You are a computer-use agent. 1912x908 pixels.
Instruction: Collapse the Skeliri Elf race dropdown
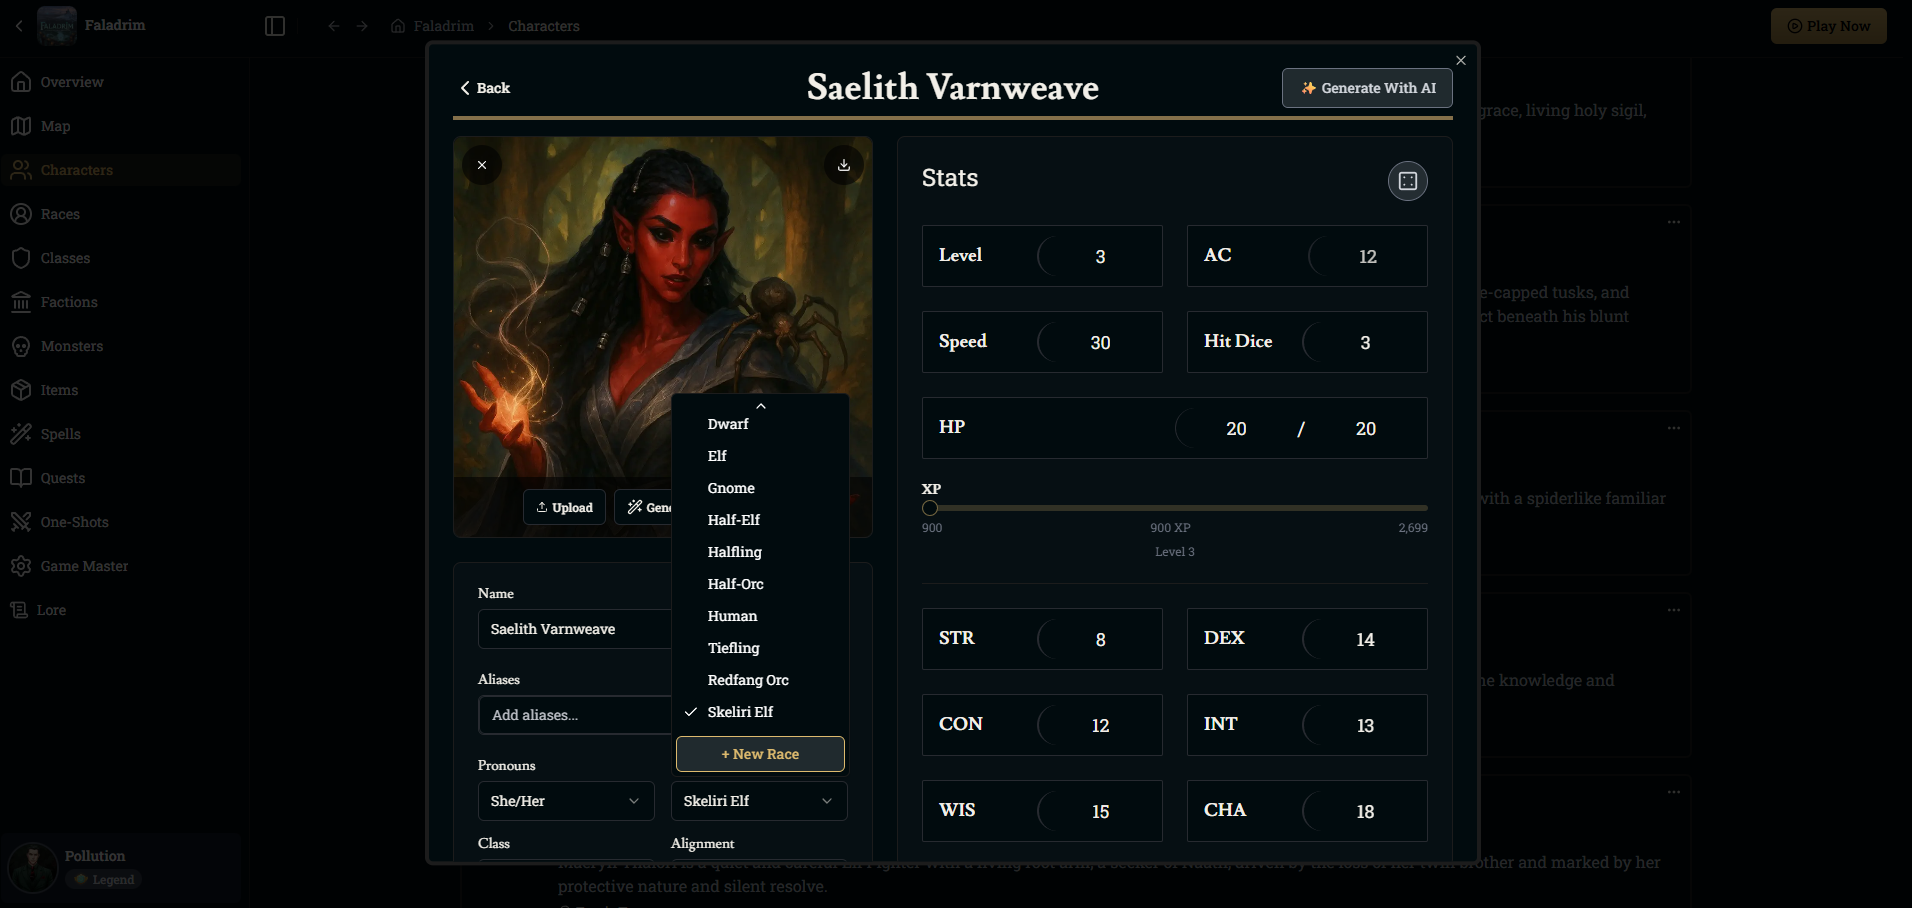pyautogui.click(x=758, y=801)
